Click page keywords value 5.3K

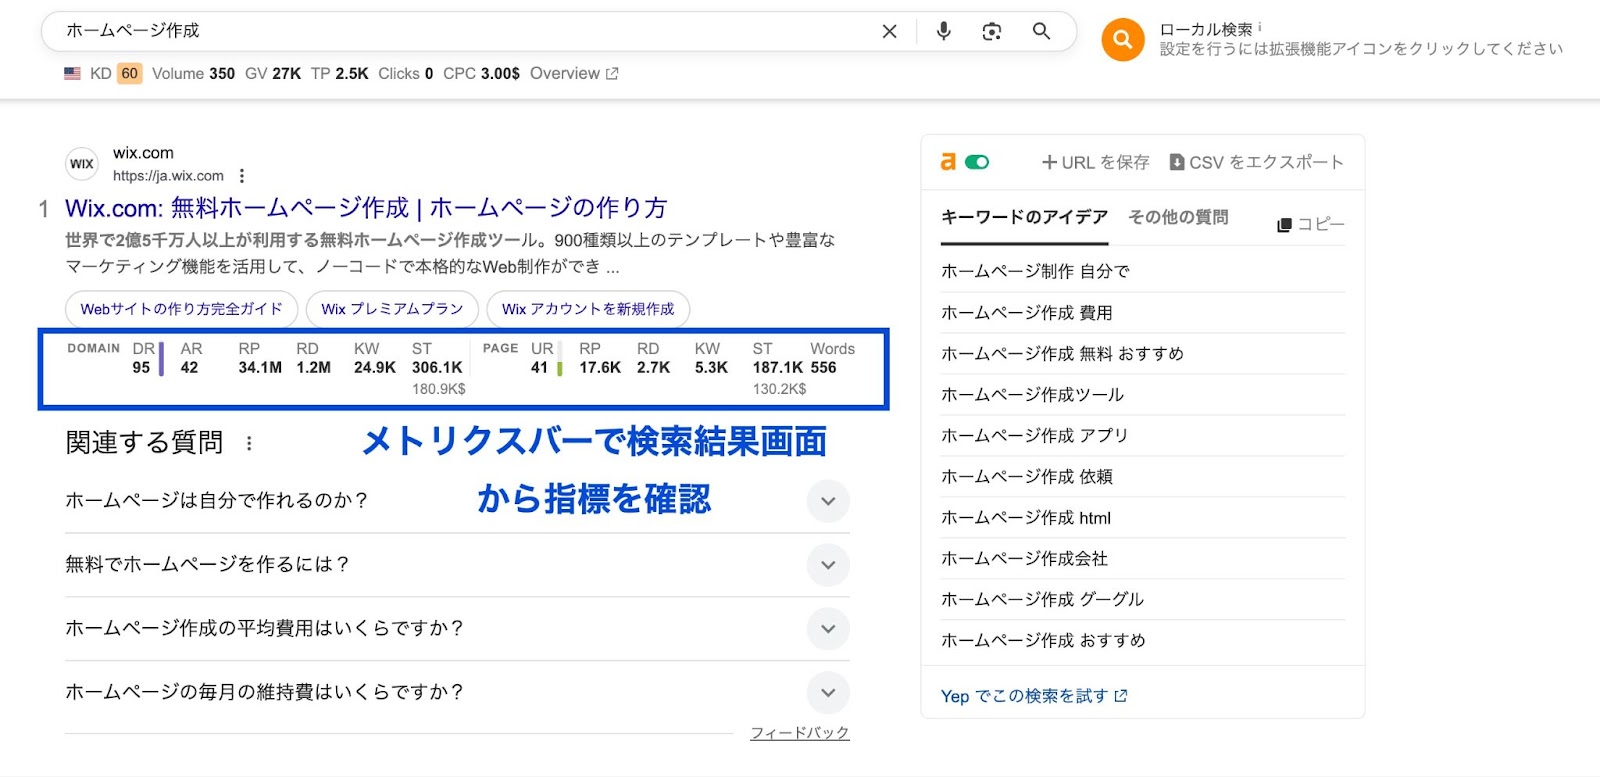(x=711, y=368)
